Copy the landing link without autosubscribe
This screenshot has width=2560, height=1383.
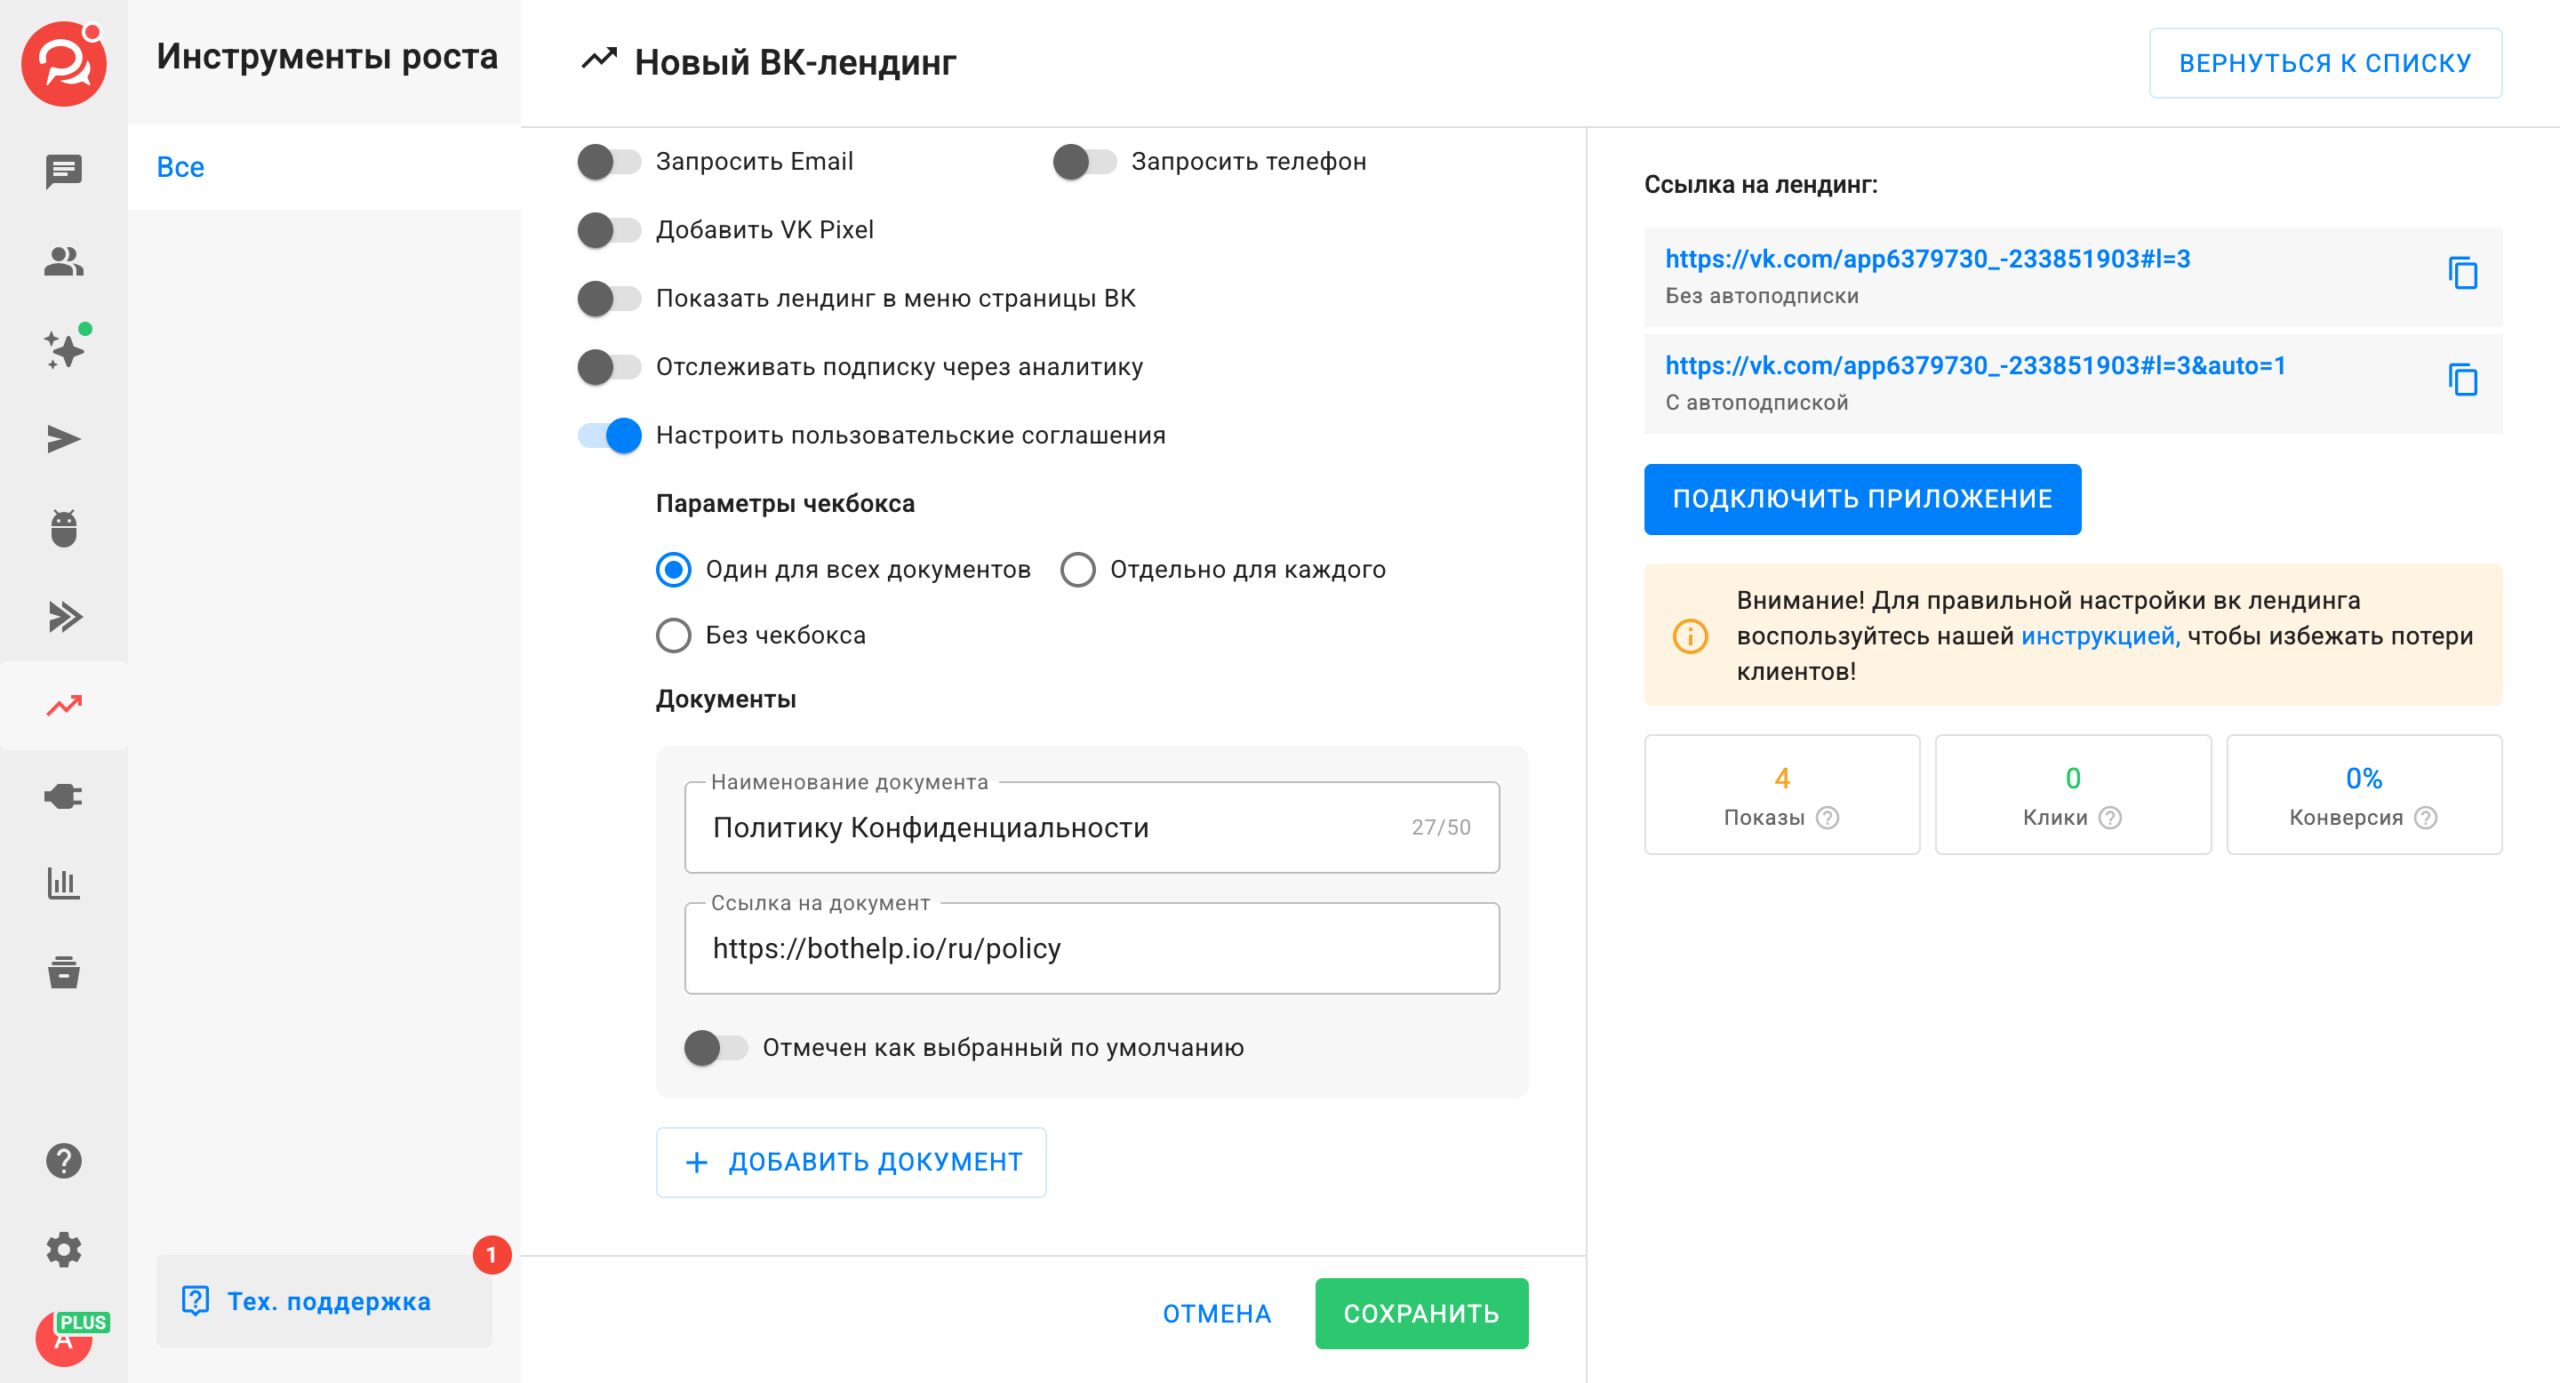[x=2462, y=273]
